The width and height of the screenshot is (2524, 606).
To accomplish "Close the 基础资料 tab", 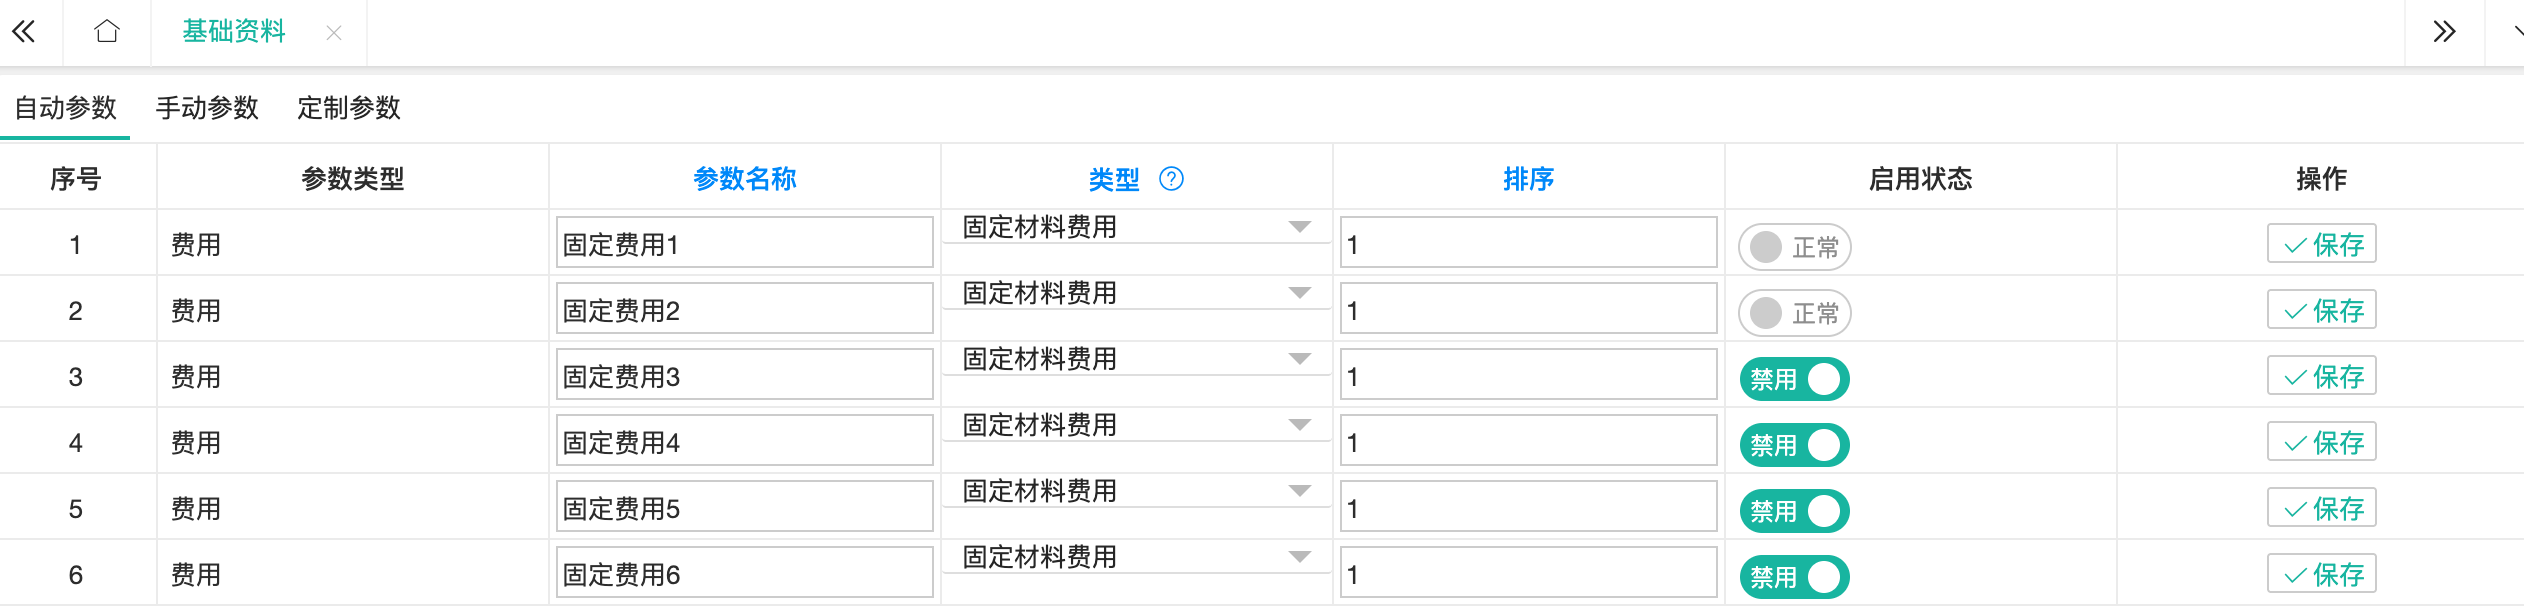I will tap(334, 33).
